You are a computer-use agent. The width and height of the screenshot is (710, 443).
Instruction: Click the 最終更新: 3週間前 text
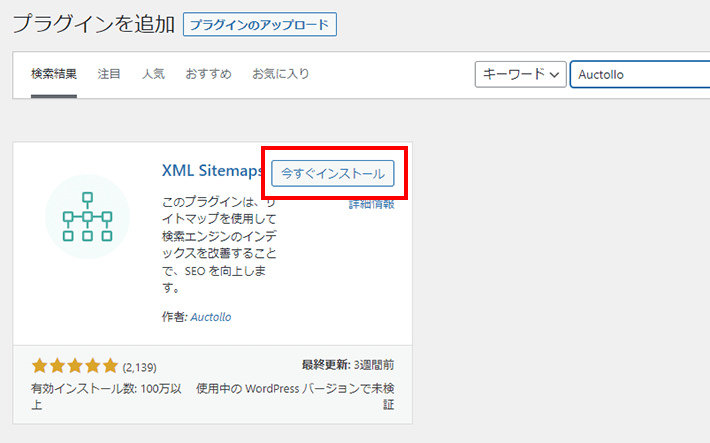[348, 365]
